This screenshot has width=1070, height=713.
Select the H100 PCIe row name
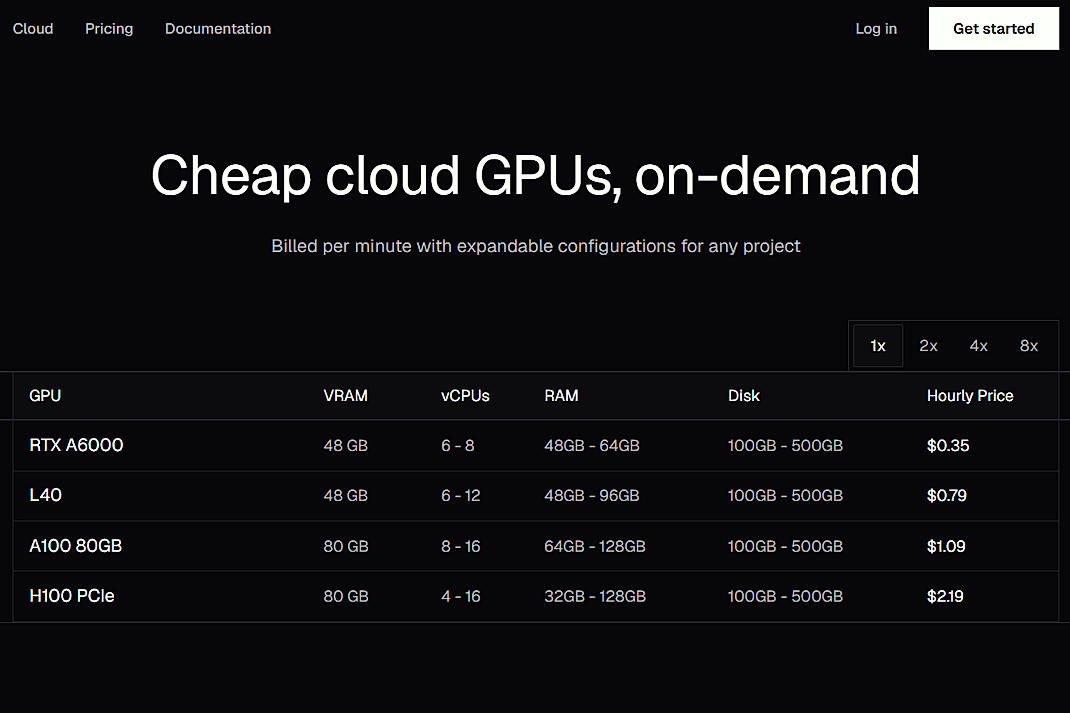[x=72, y=596]
